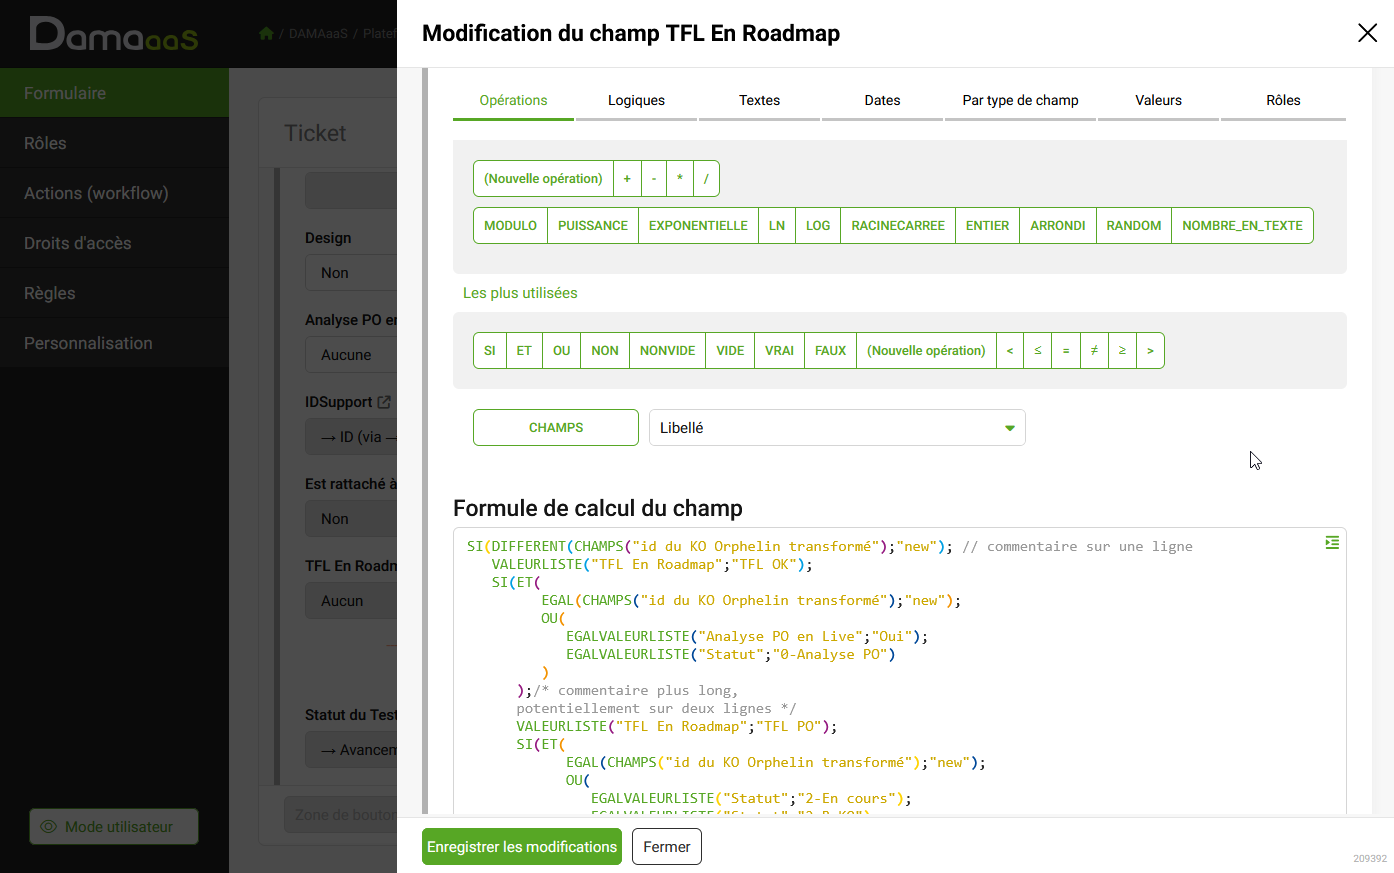Insert the less-than operator

pyautogui.click(x=1010, y=351)
